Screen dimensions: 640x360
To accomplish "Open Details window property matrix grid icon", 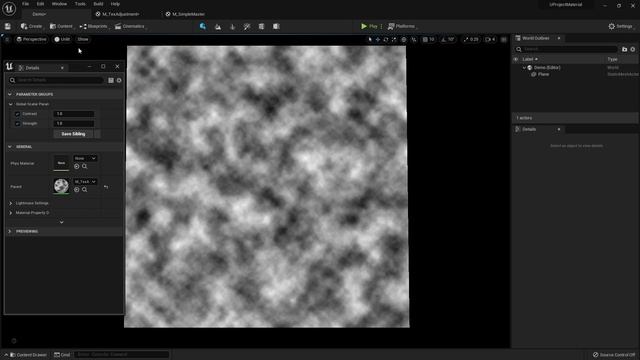I will 111,80.
